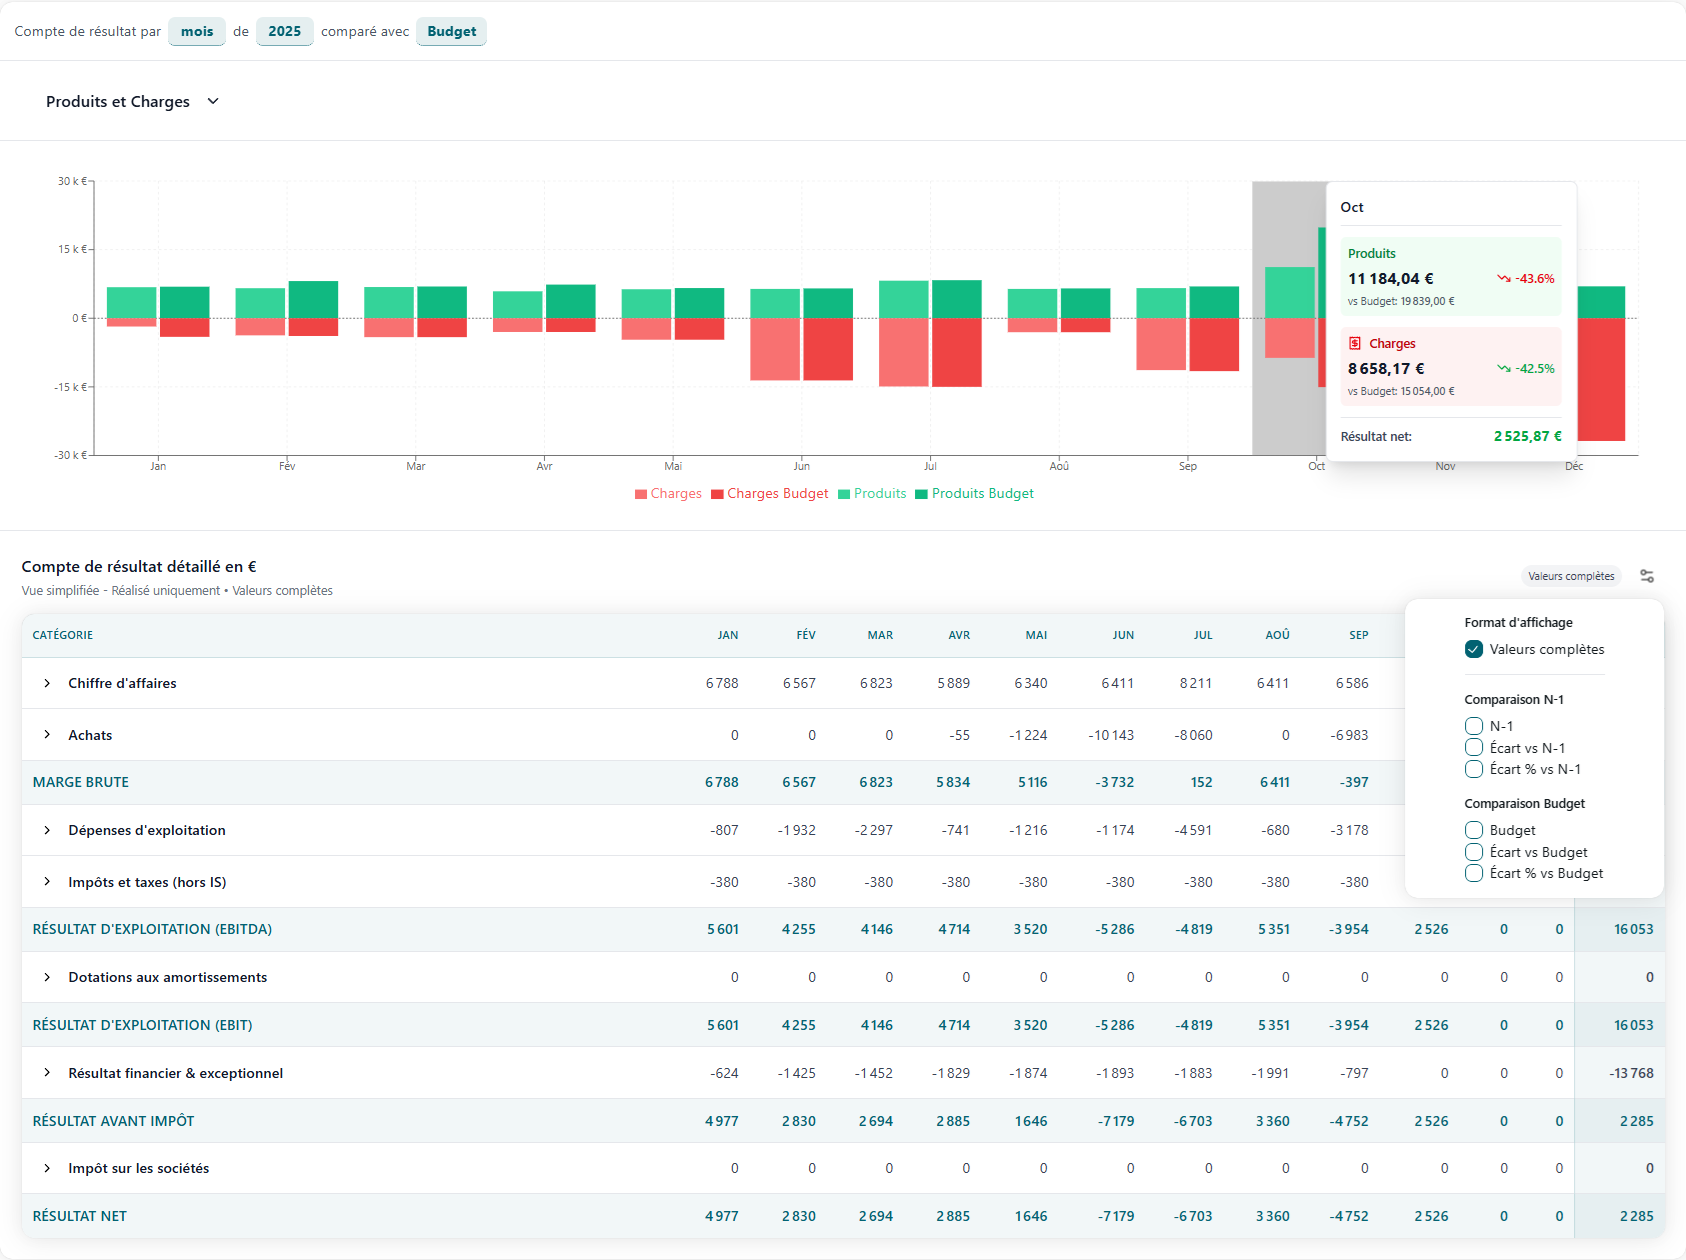Expand Dotations aux amortissements row
The width and height of the screenshot is (1686, 1260).
47,977
